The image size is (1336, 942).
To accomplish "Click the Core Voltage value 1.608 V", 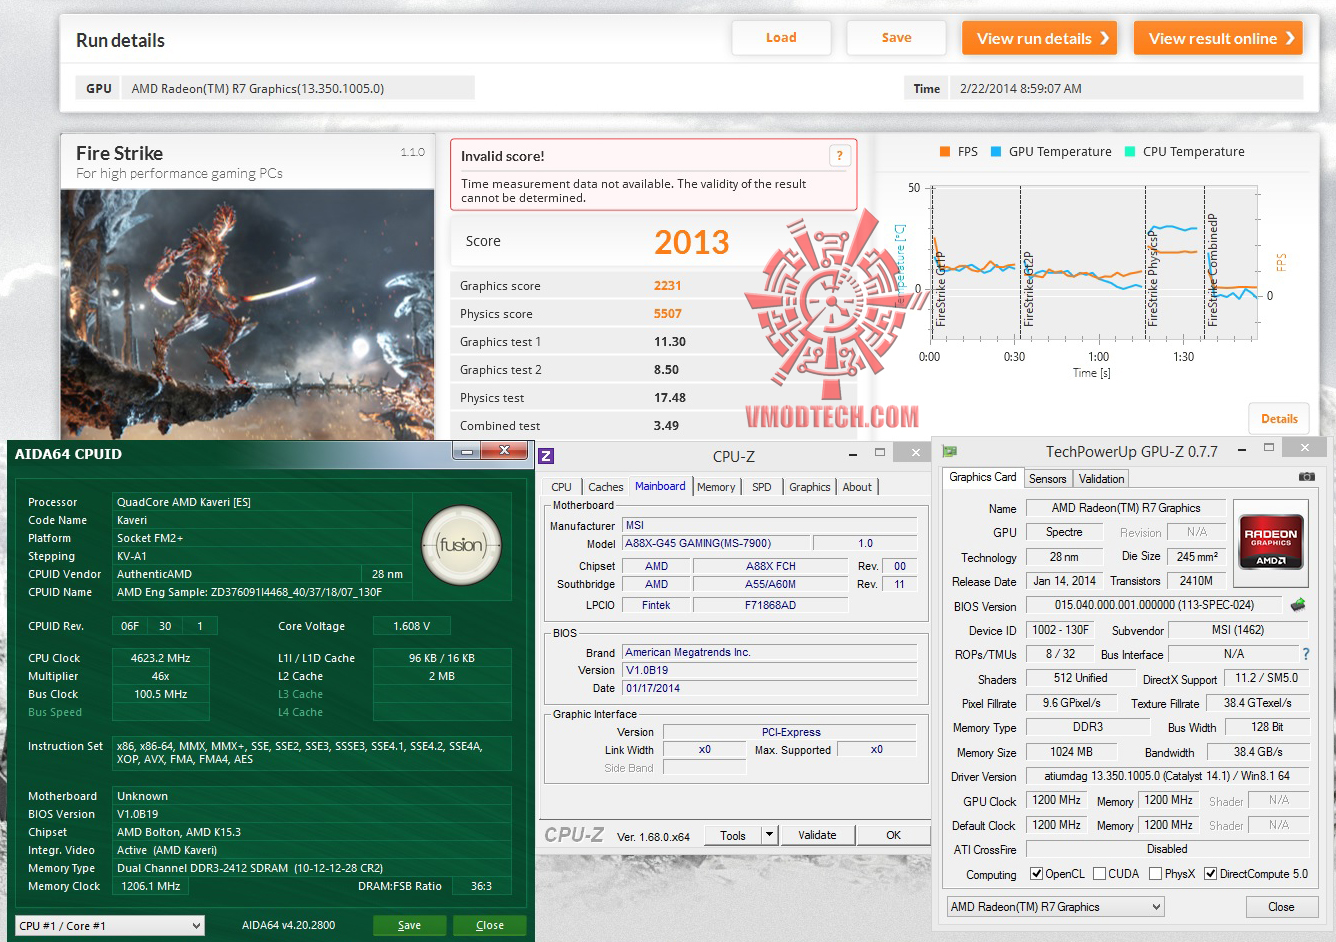I will [x=411, y=626].
